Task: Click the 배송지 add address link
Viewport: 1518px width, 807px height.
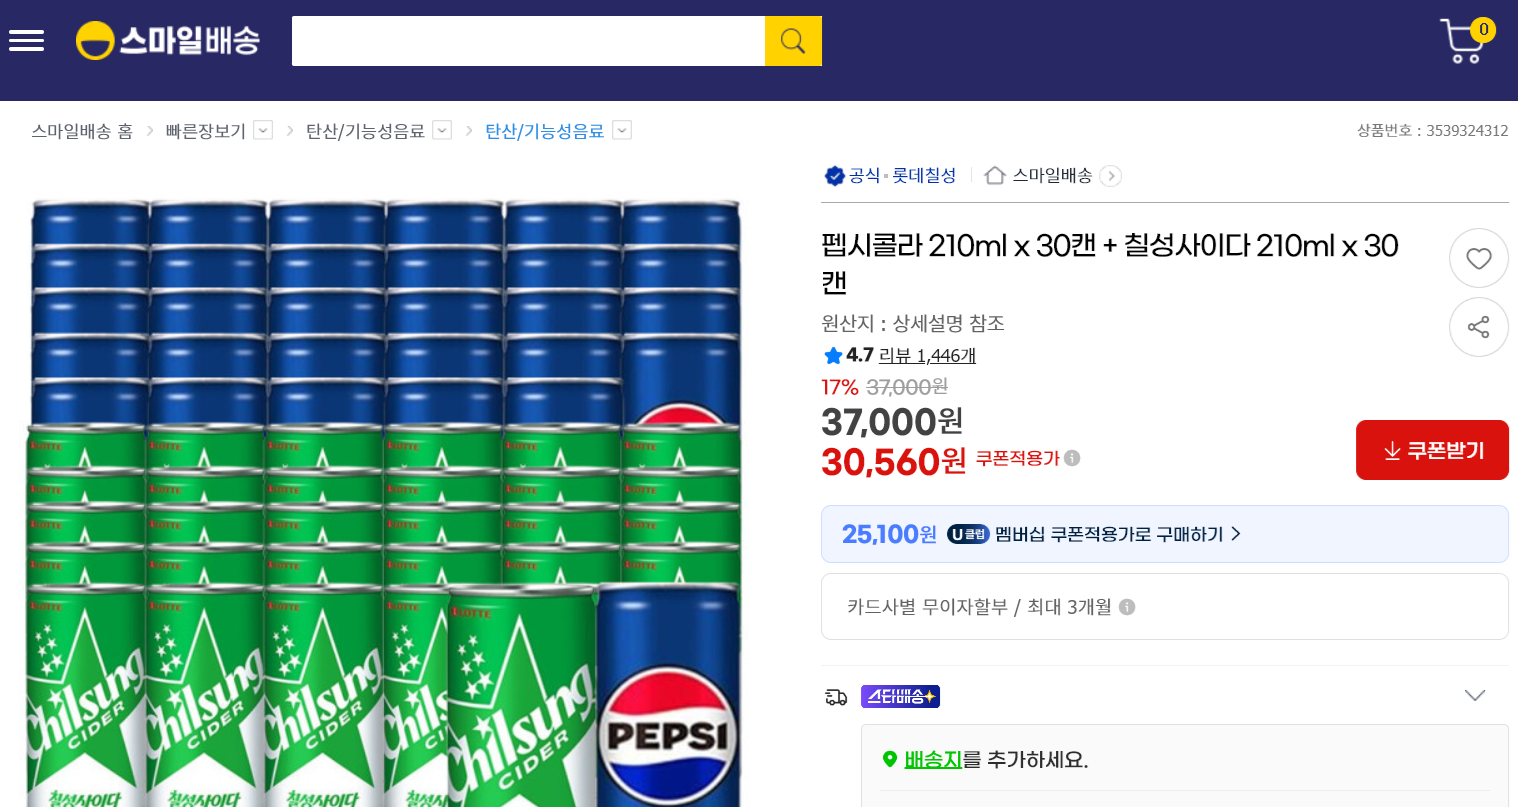Action: click(932, 760)
